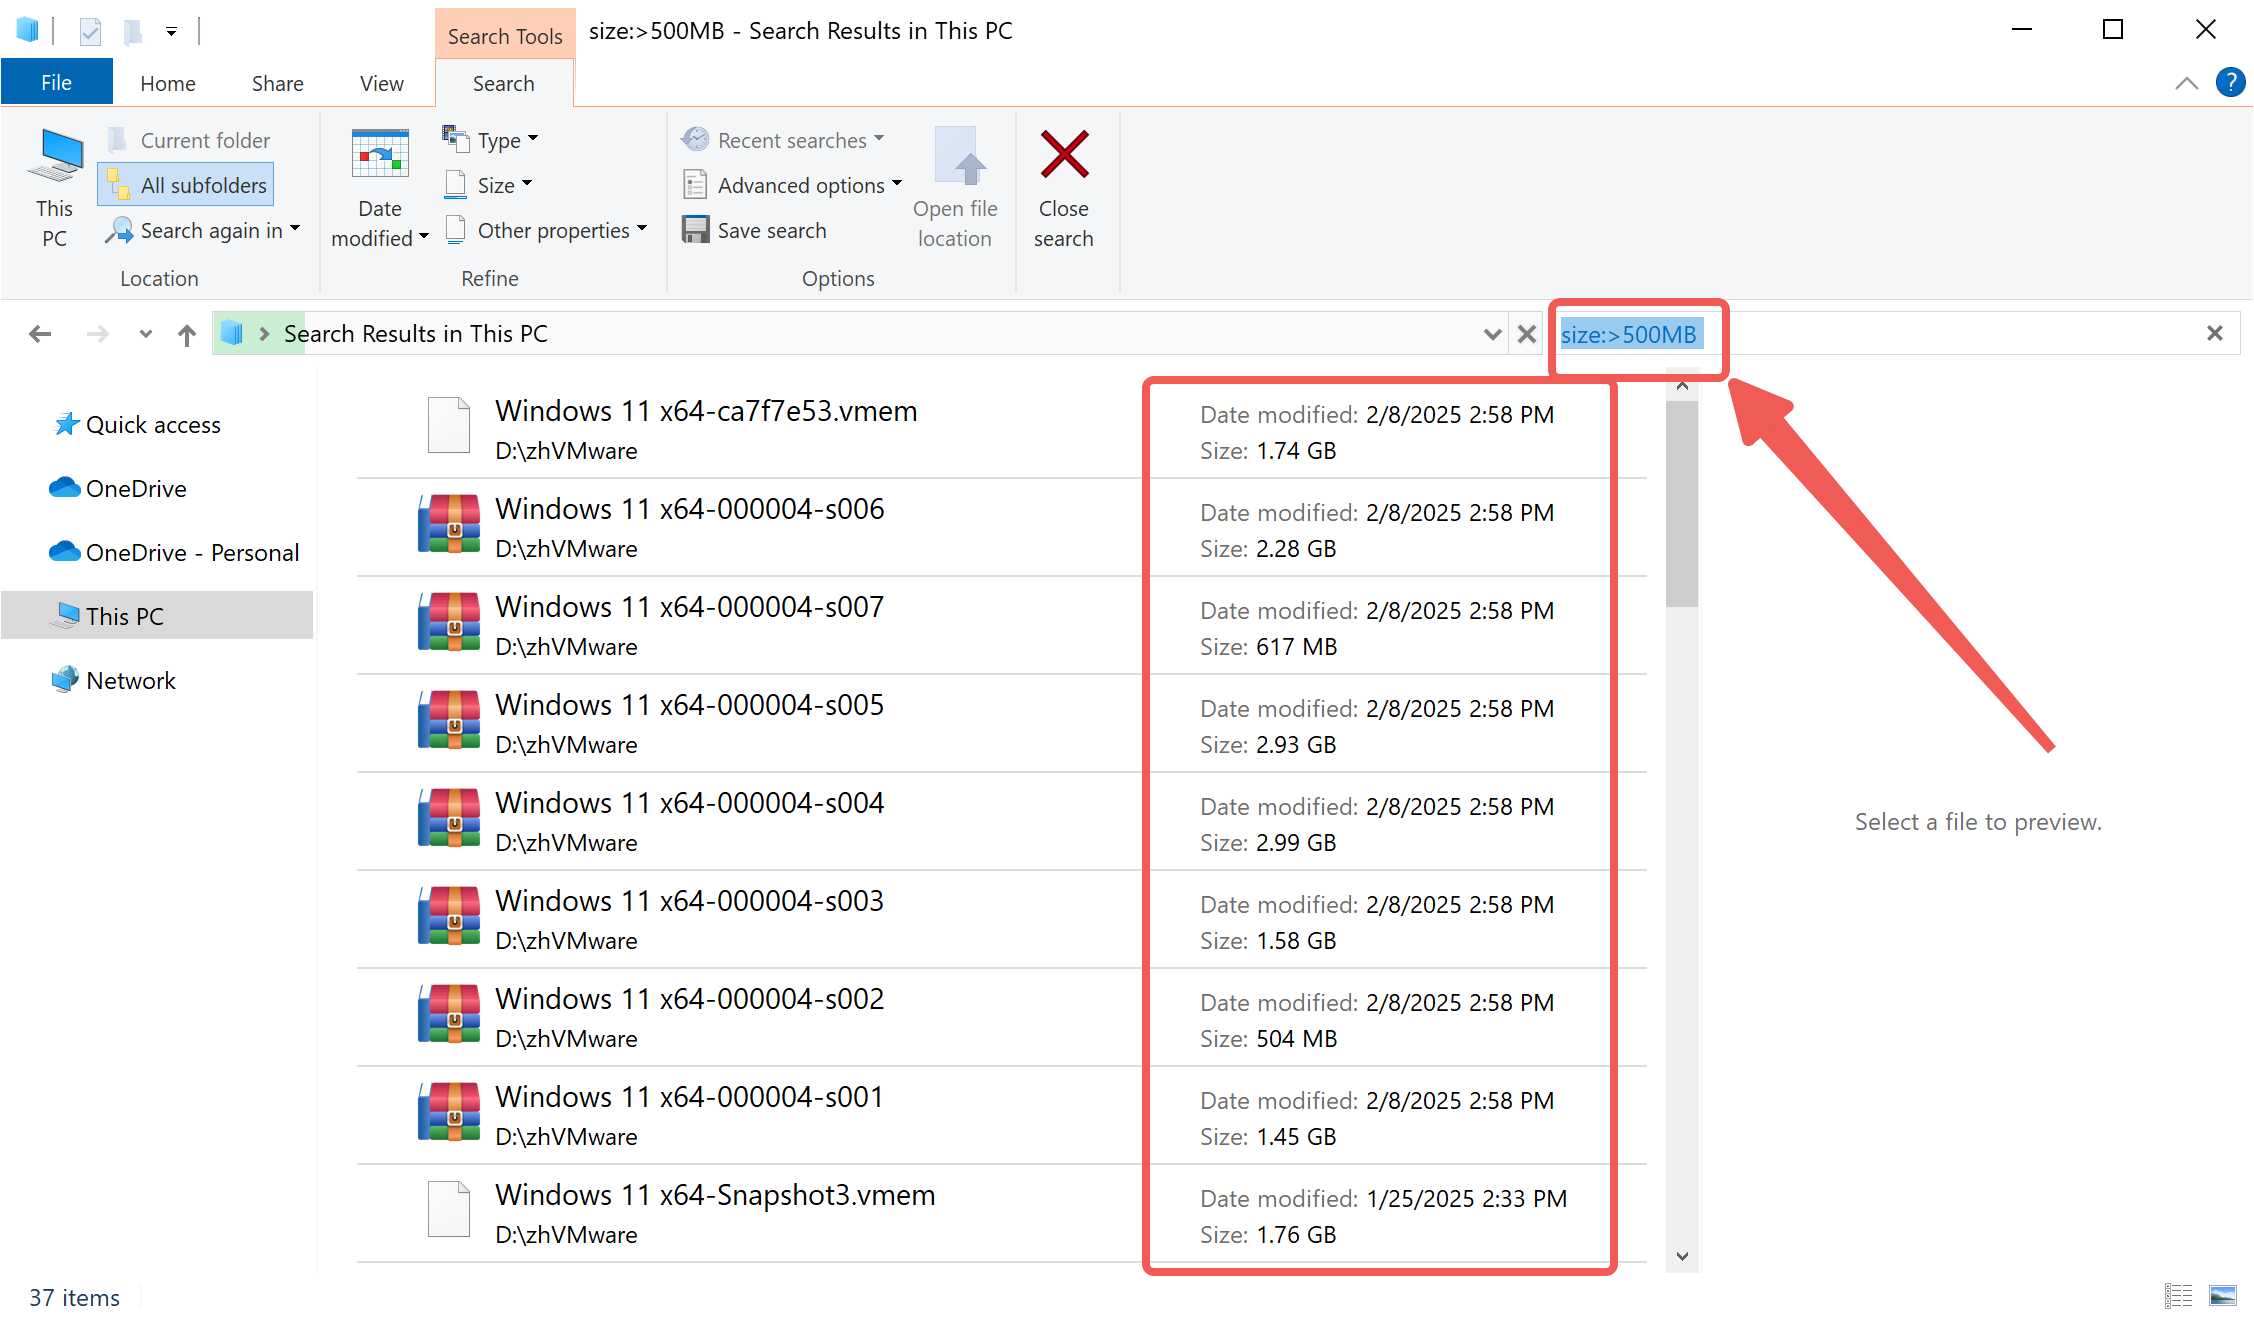Viewport: 2254px width, 1320px height.
Task: Go up one level with Up arrow
Action: point(187,334)
